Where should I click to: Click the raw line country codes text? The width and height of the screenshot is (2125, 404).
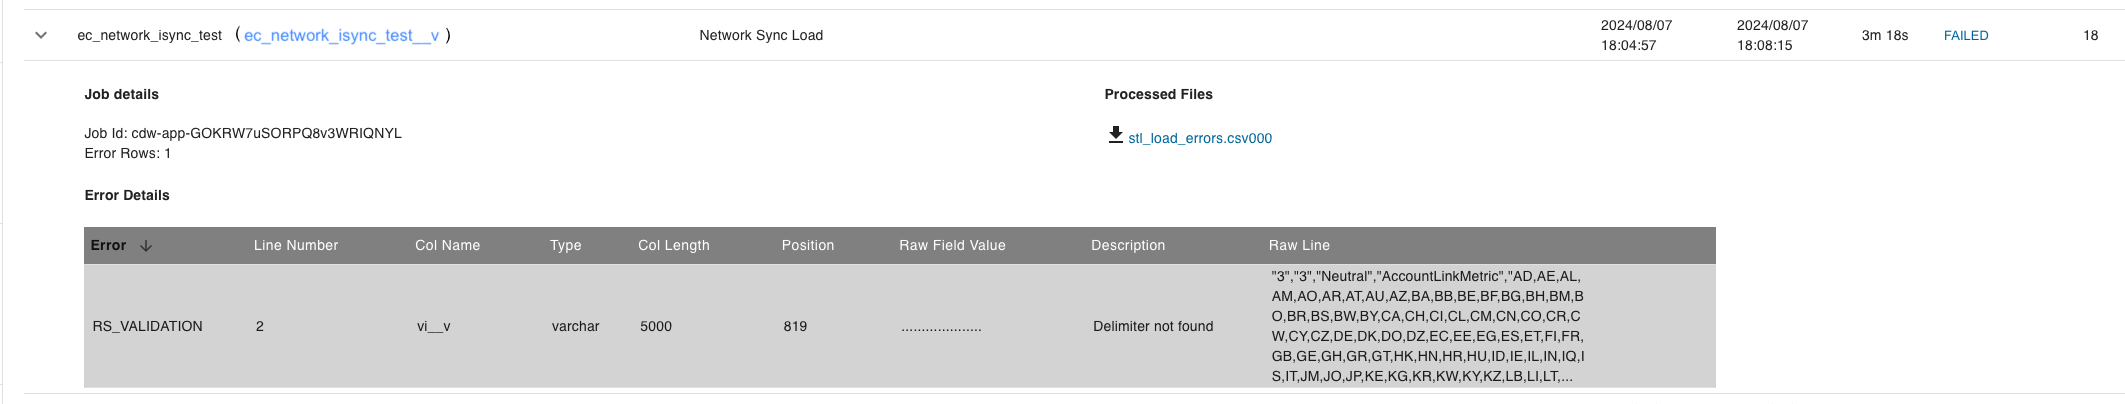1427,326
